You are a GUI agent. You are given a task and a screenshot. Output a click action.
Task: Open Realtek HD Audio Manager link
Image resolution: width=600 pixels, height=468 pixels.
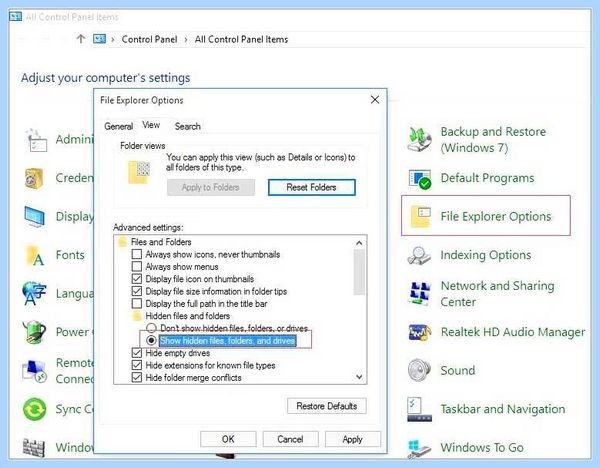point(513,332)
